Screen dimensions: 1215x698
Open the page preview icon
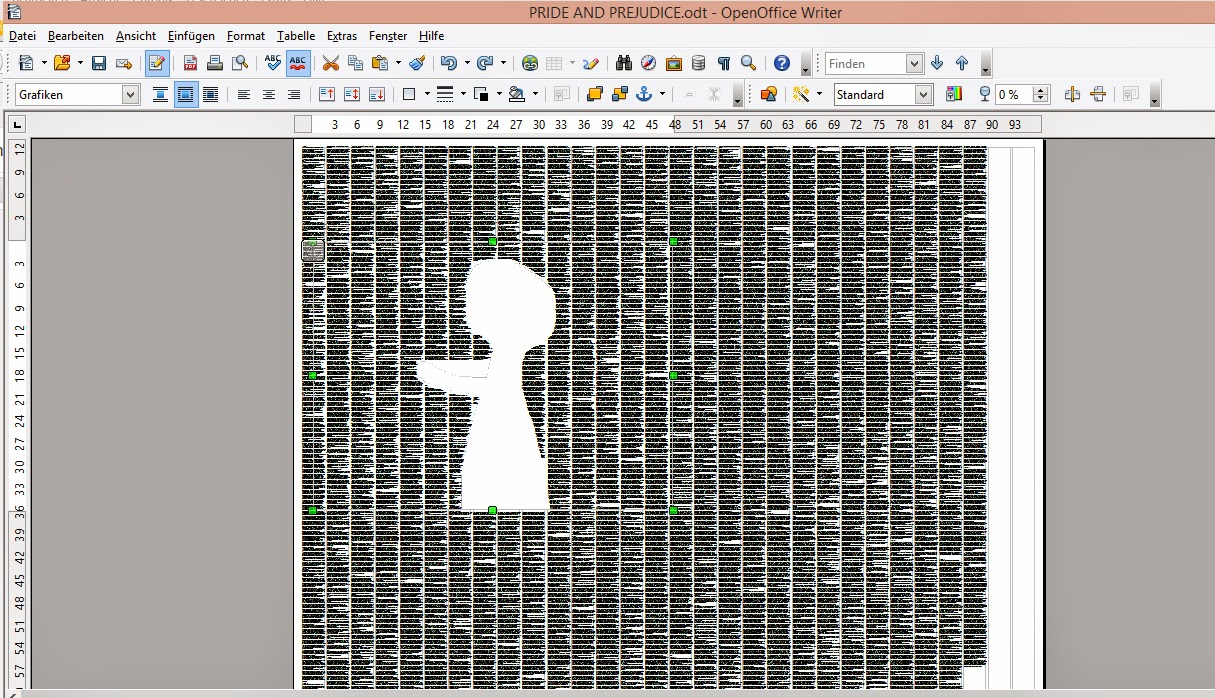(x=240, y=63)
